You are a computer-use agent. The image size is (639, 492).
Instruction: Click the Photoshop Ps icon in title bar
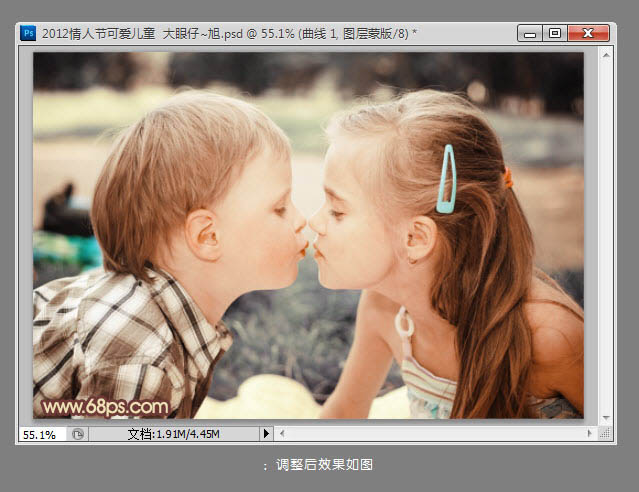click(28, 33)
